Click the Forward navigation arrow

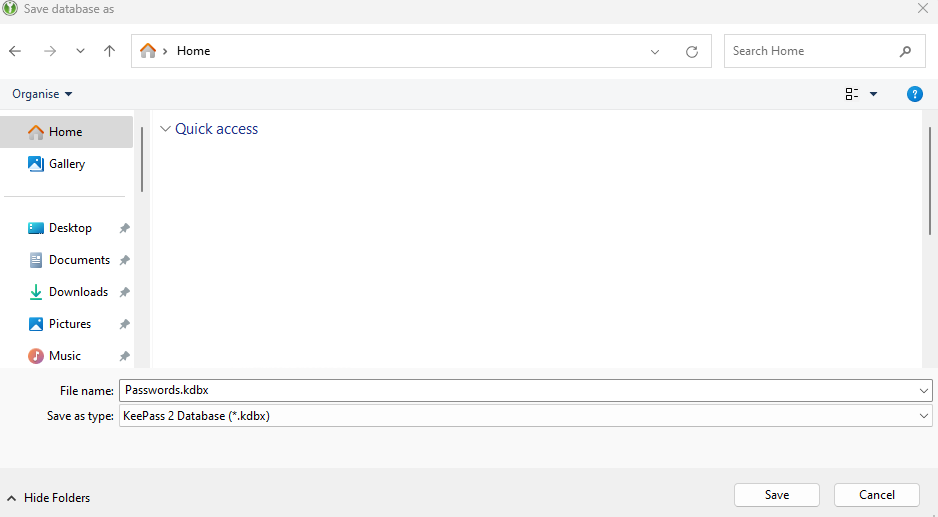click(x=49, y=51)
